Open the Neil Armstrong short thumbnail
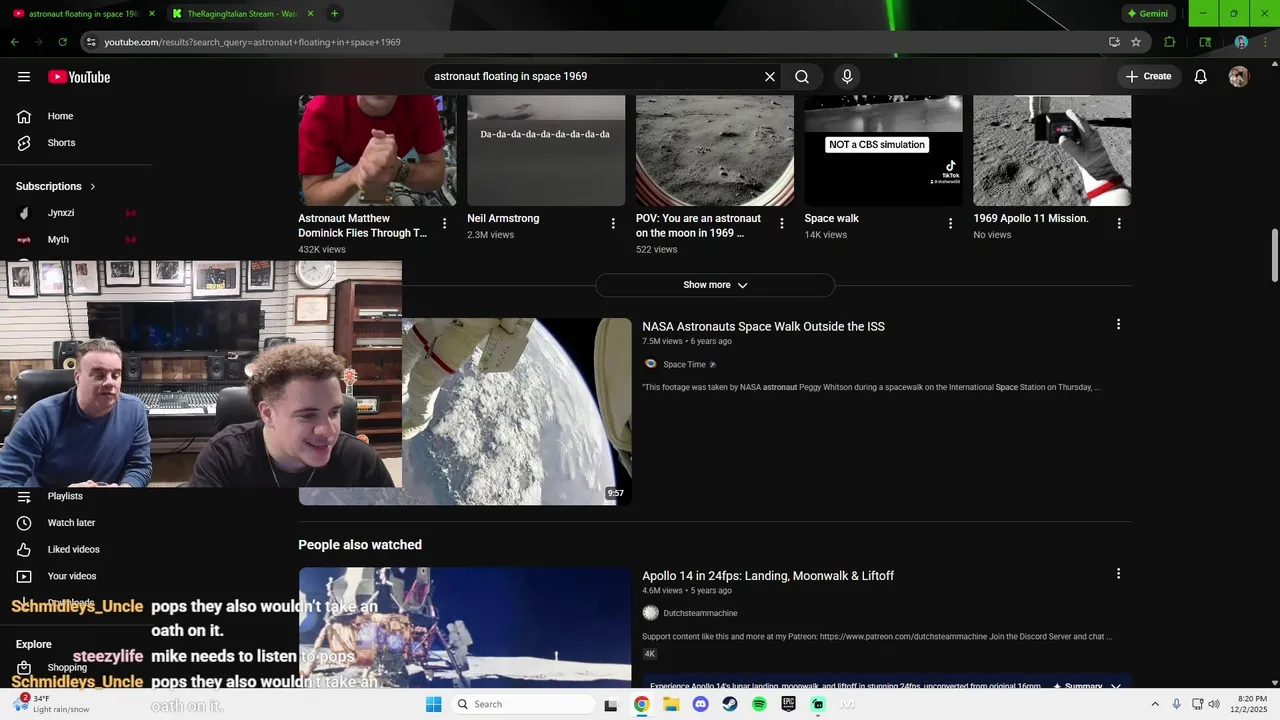The height and width of the screenshot is (720, 1280). coord(546,151)
